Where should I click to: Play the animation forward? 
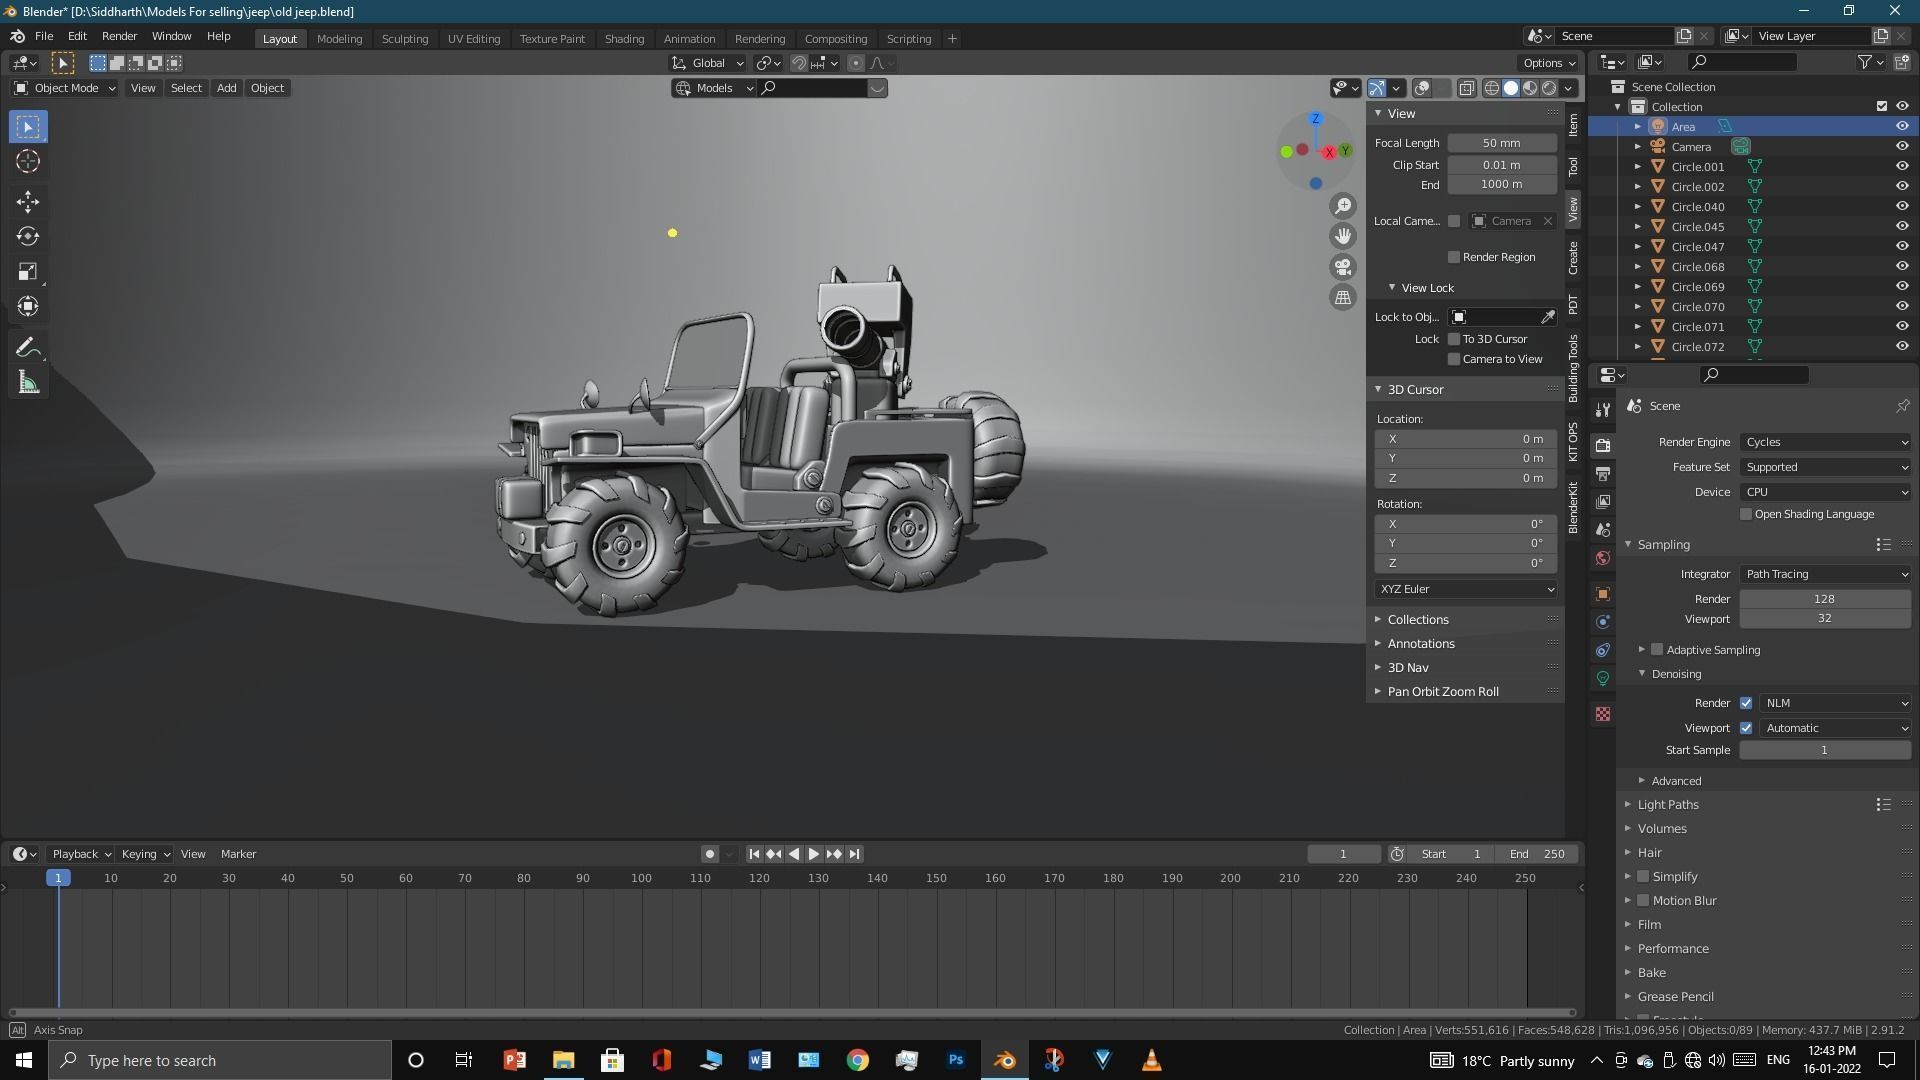(x=814, y=854)
